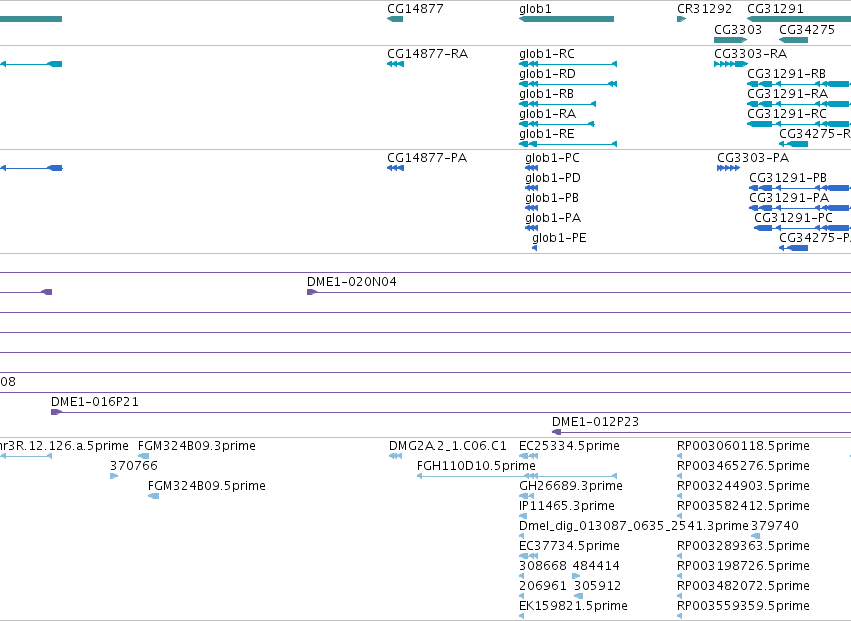Select feature 305912

[x=598, y=587]
